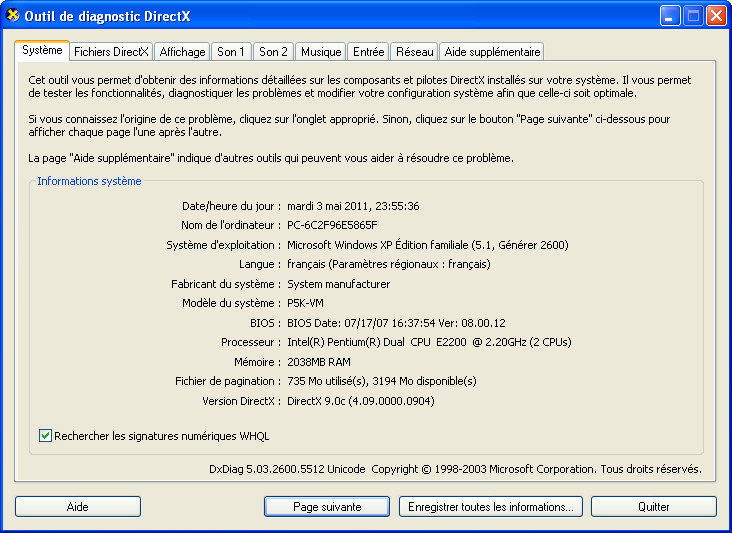Toggle the WHQL digital signatures checkbox
The image size is (732, 533).
pyautogui.click(x=45, y=436)
